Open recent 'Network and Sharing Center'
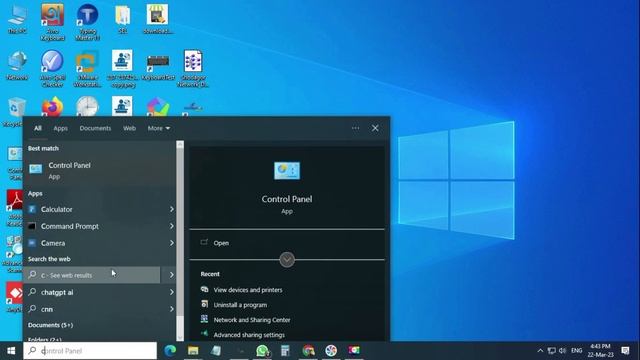 click(252, 320)
